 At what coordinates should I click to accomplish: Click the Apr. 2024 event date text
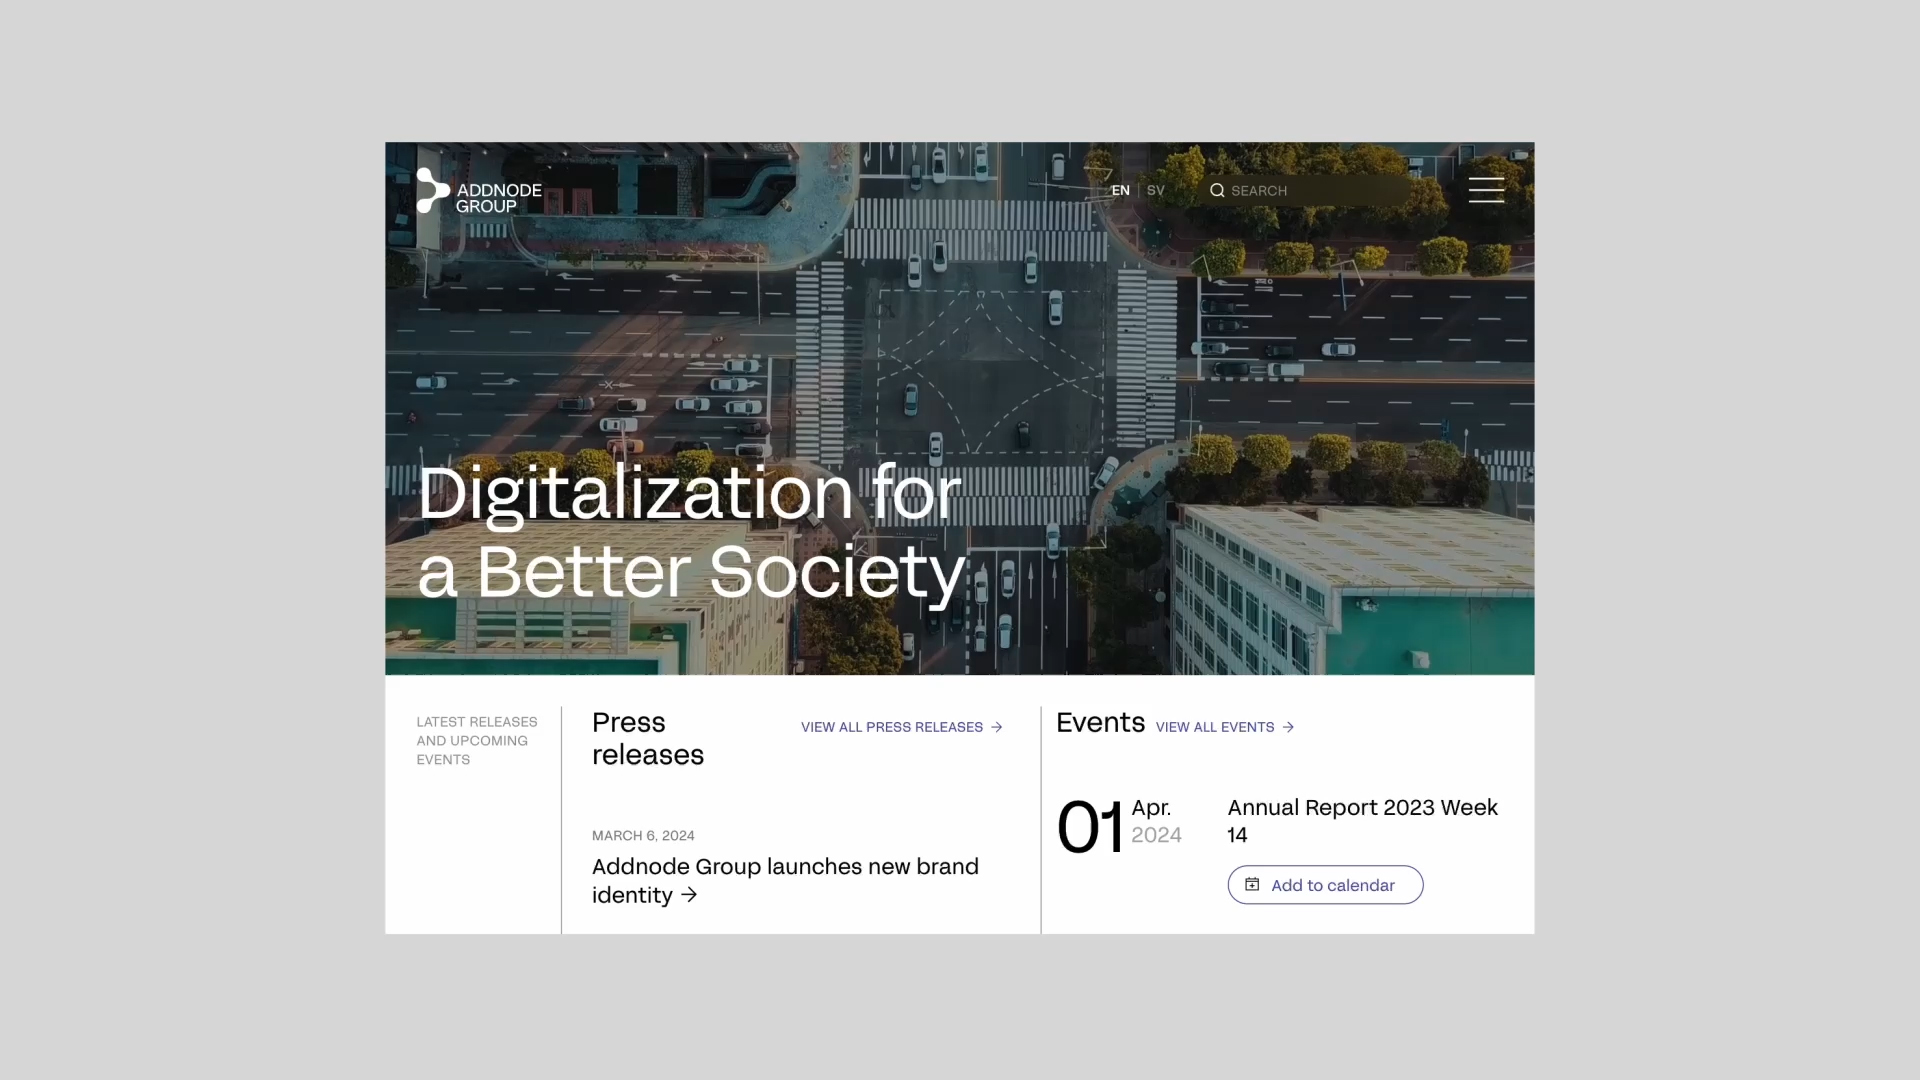[1156, 821]
